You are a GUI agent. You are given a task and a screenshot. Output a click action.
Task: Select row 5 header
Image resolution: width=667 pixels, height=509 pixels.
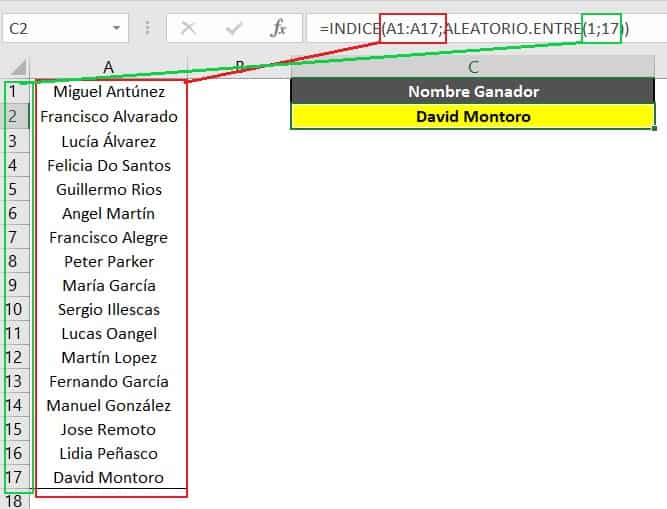pyautogui.click(x=15, y=189)
